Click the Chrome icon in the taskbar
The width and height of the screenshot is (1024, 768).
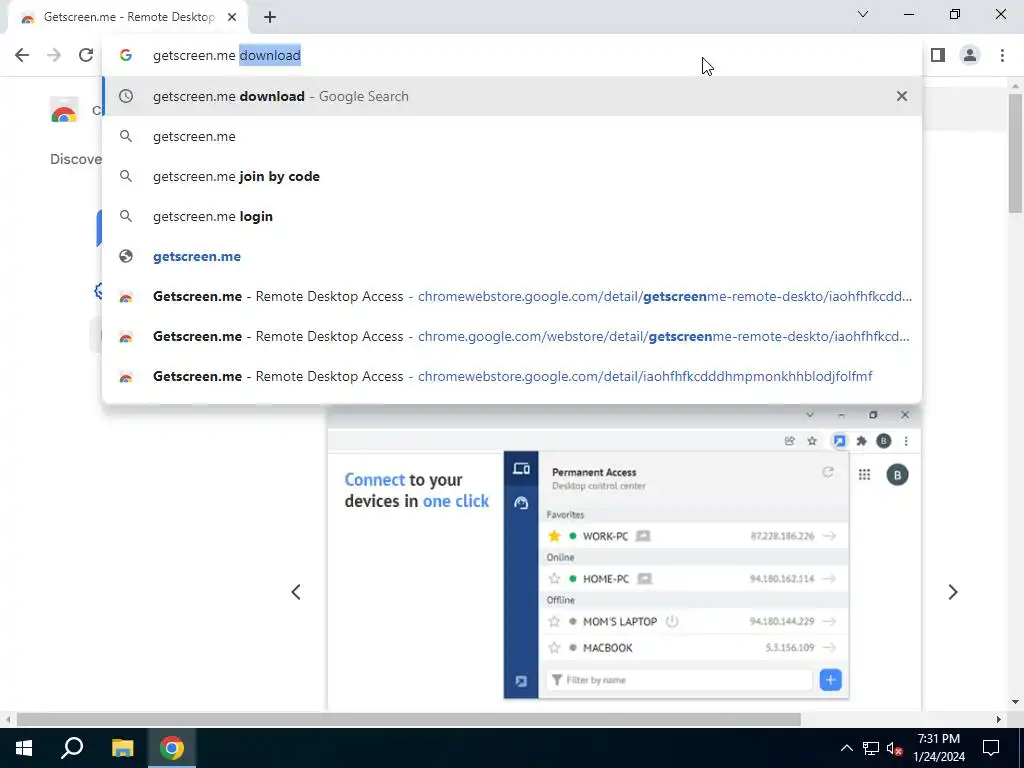(171, 748)
